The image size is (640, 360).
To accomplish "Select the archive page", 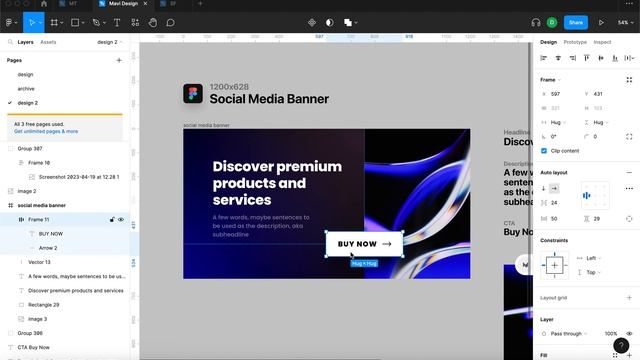I will [26, 89].
